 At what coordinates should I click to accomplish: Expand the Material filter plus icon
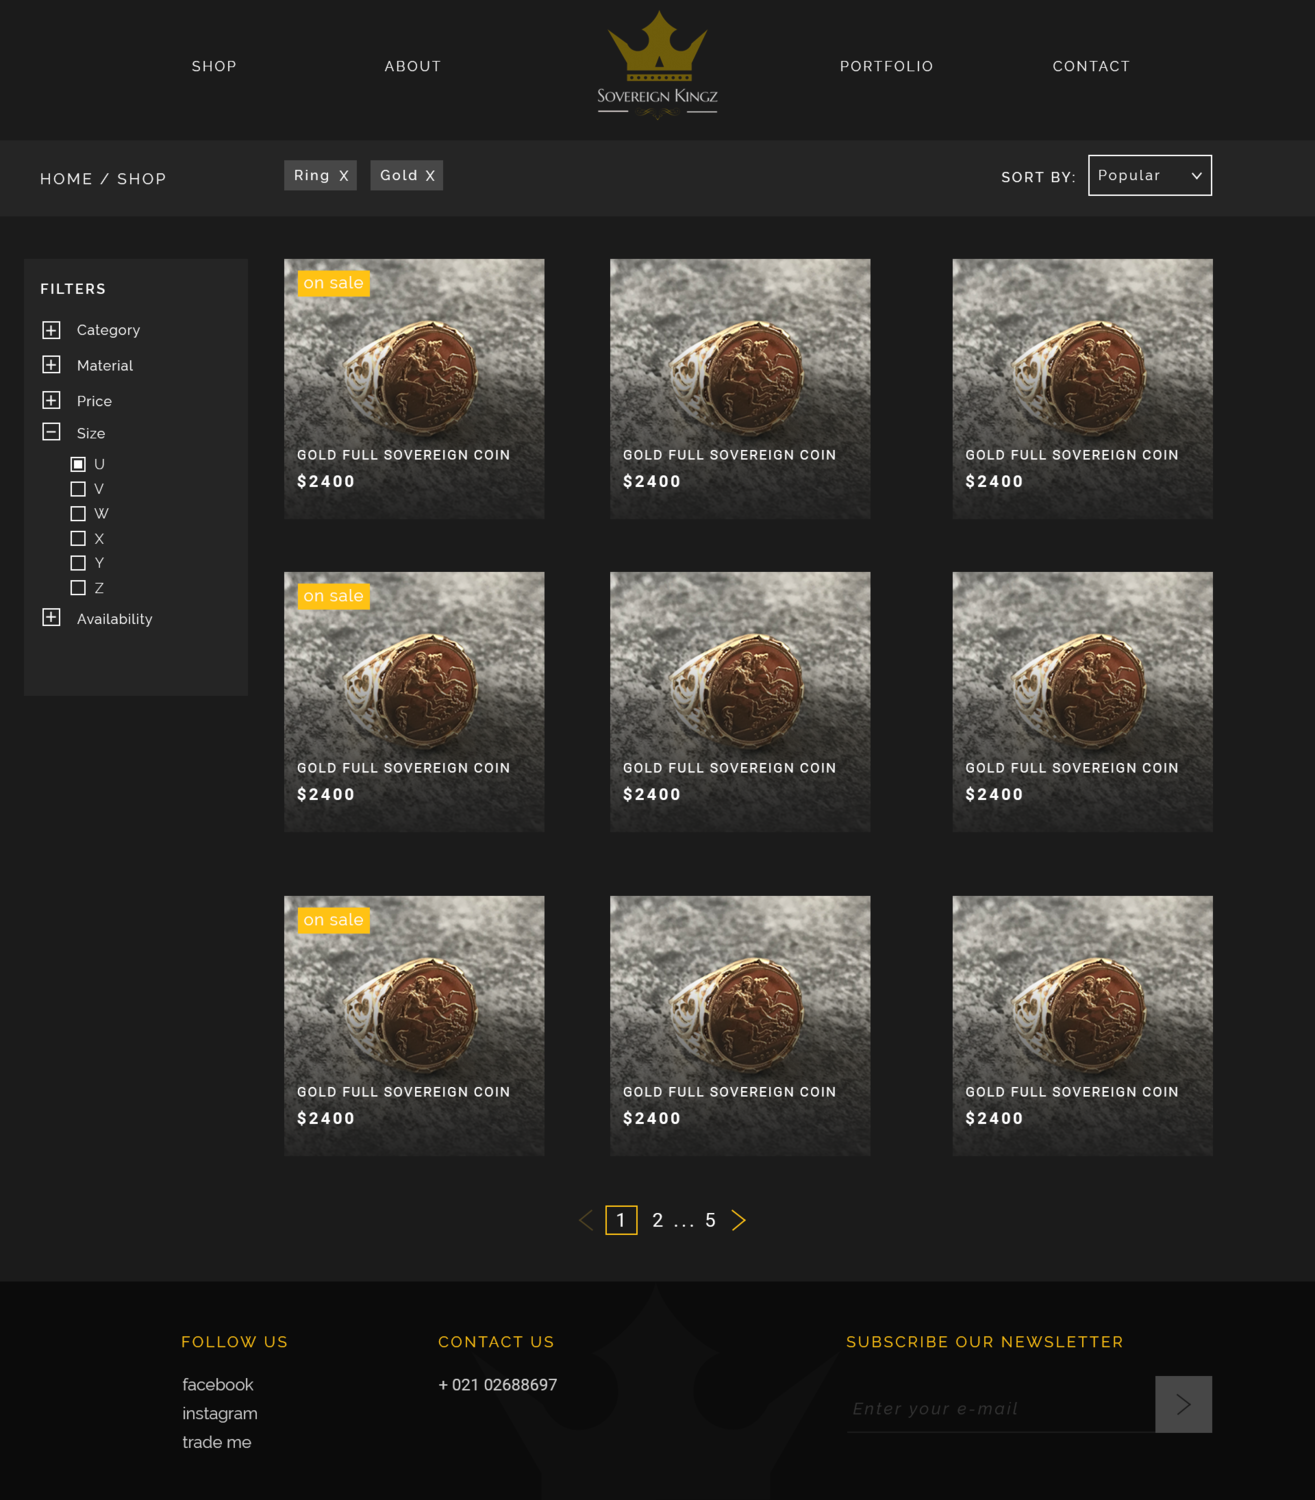[x=51, y=365]
